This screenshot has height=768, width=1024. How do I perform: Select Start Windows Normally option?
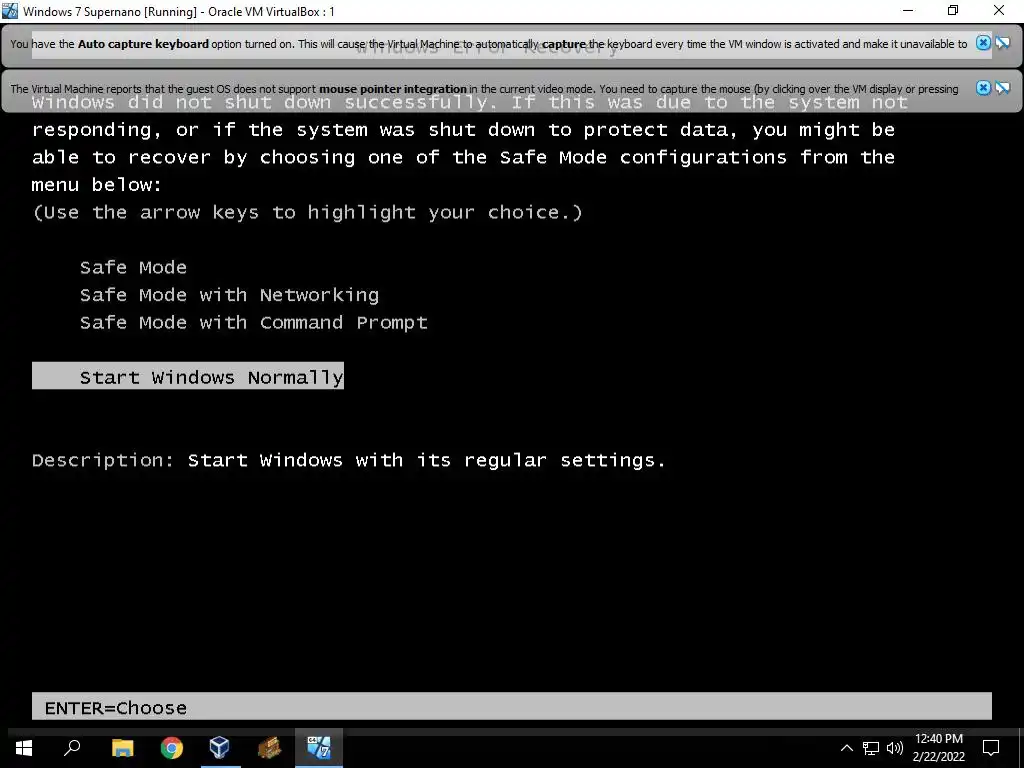pos(188,376)
